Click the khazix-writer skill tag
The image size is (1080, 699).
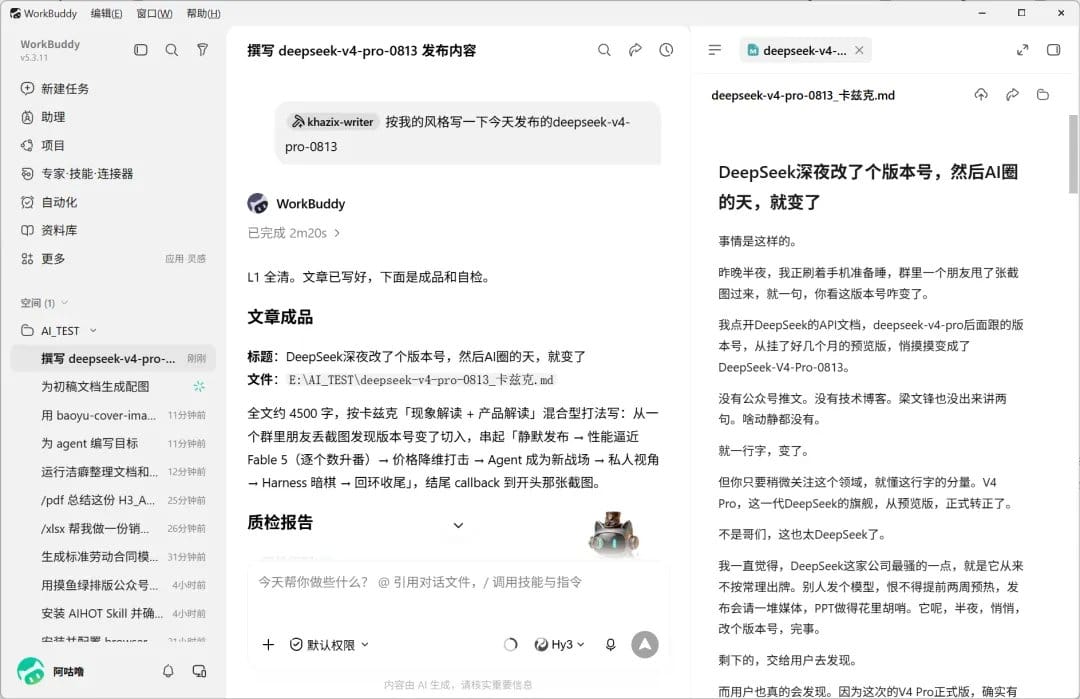coord(333,122)
